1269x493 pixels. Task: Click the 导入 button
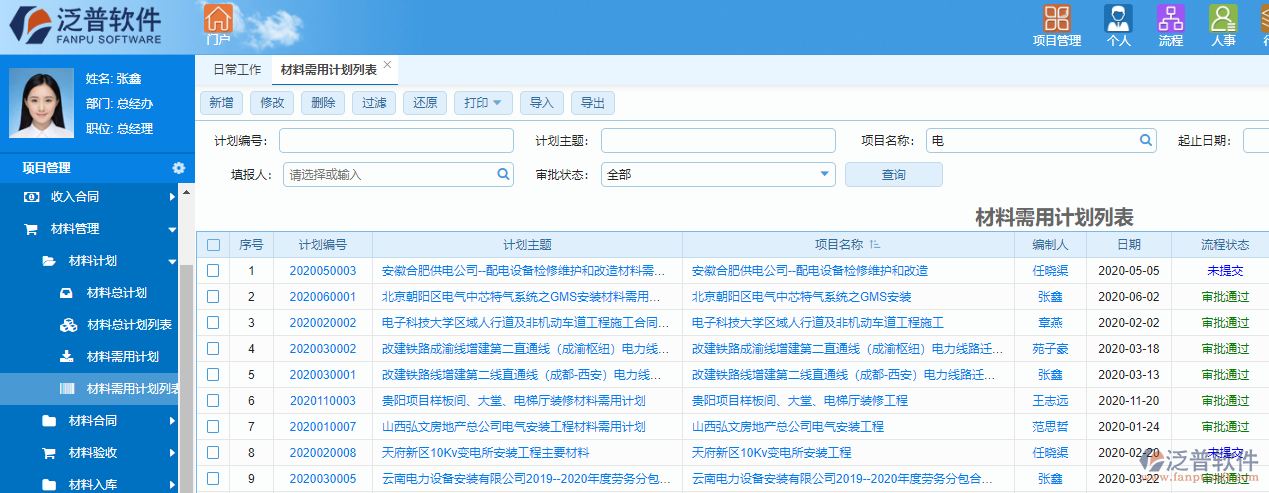point(542,103)
